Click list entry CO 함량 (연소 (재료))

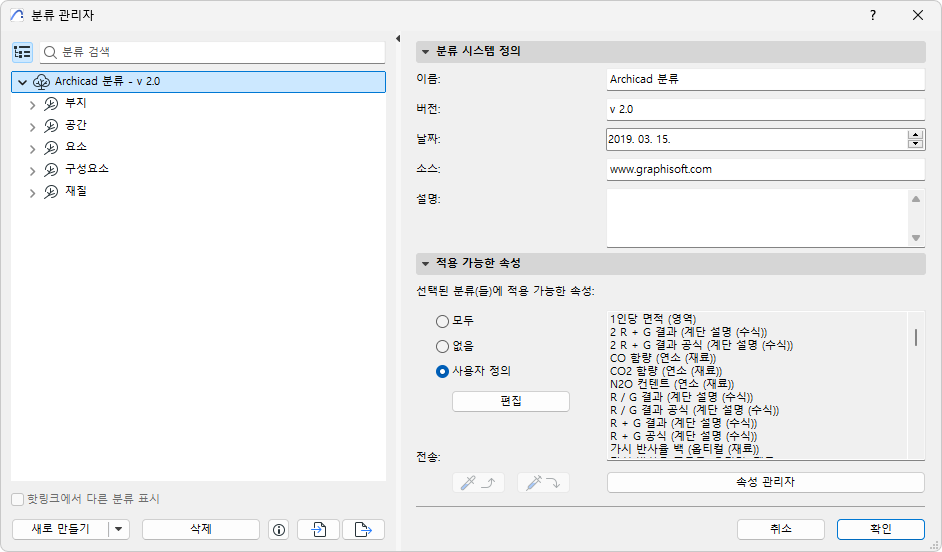coord(663,358)
